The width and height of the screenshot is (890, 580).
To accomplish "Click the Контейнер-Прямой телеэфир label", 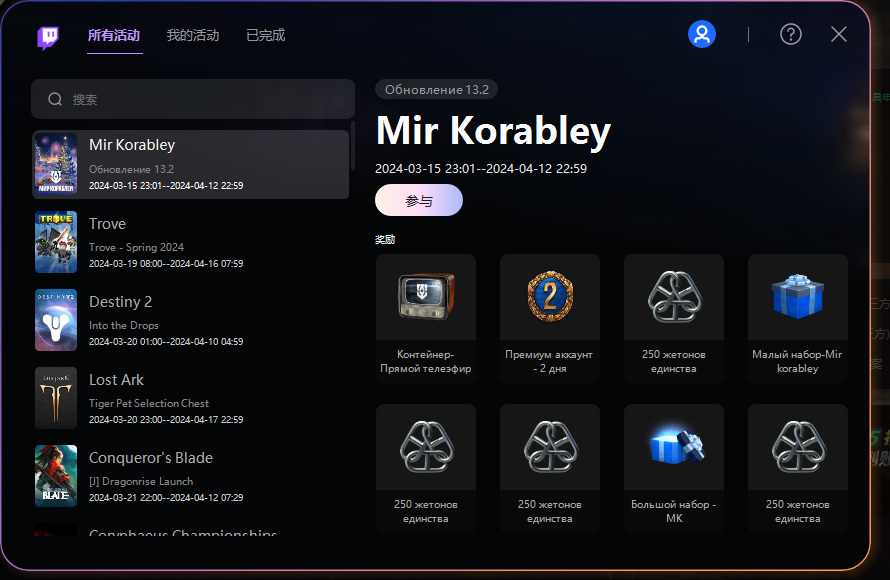I will pyautogui.click(x=426, y=361).
